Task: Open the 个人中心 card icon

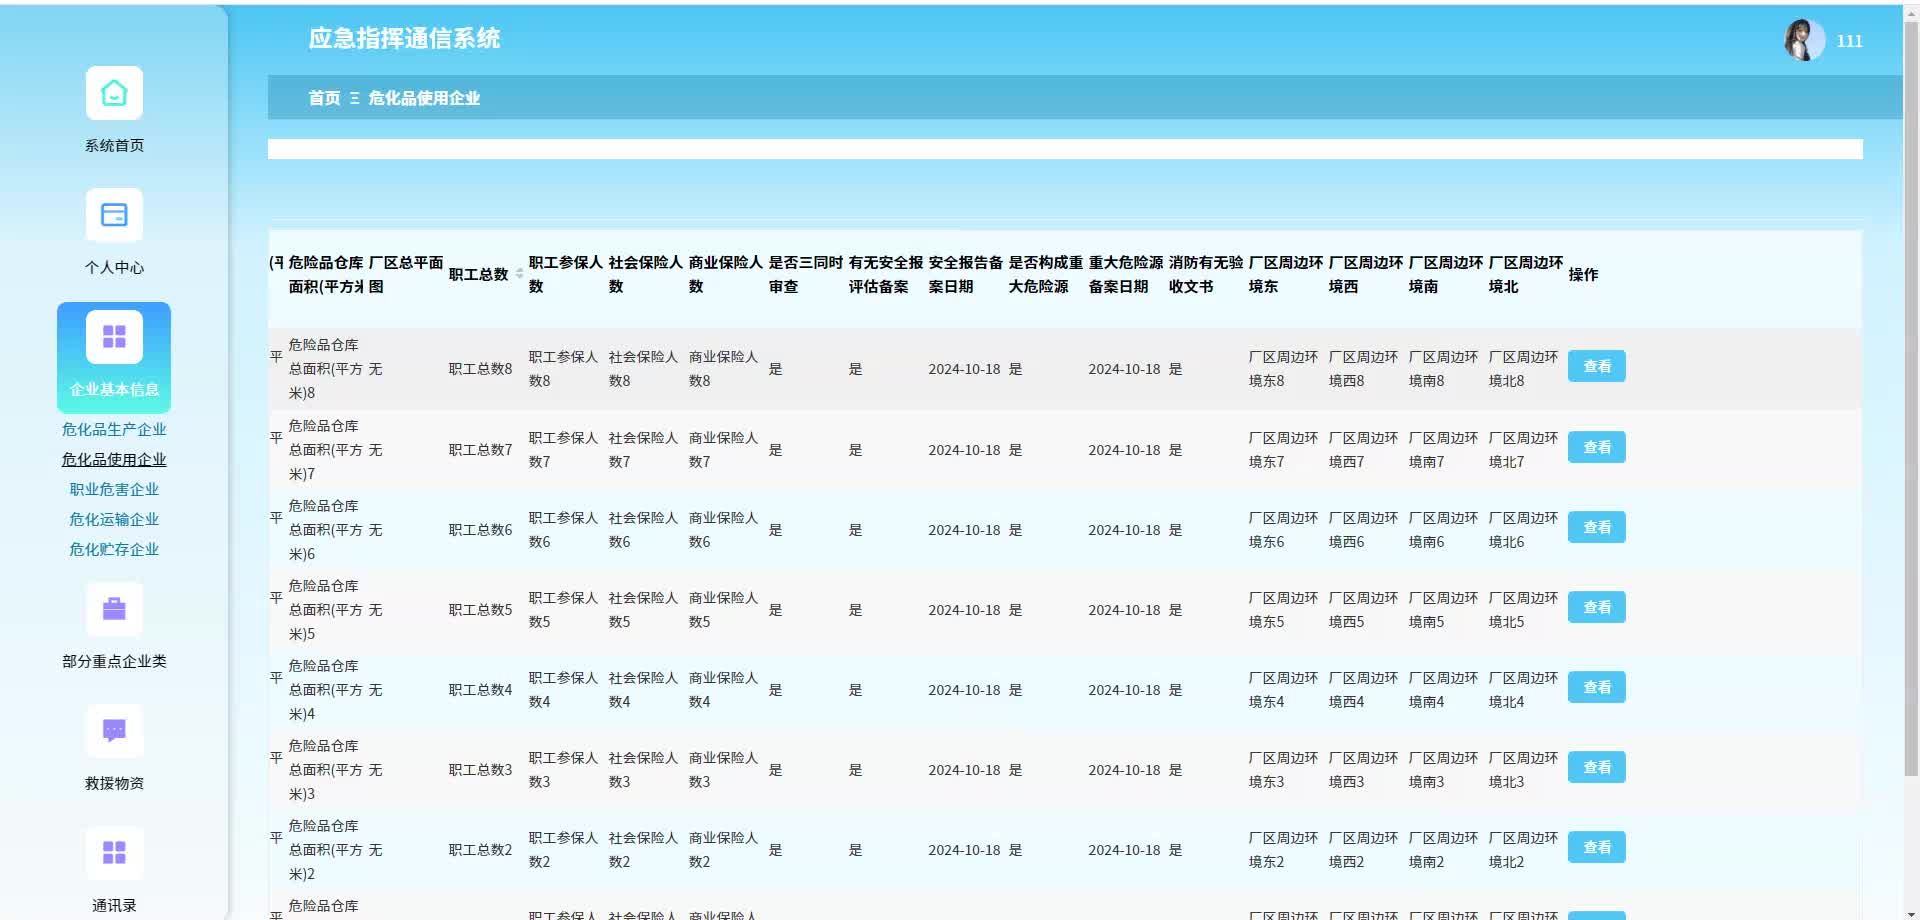Action: pos(114,215)
